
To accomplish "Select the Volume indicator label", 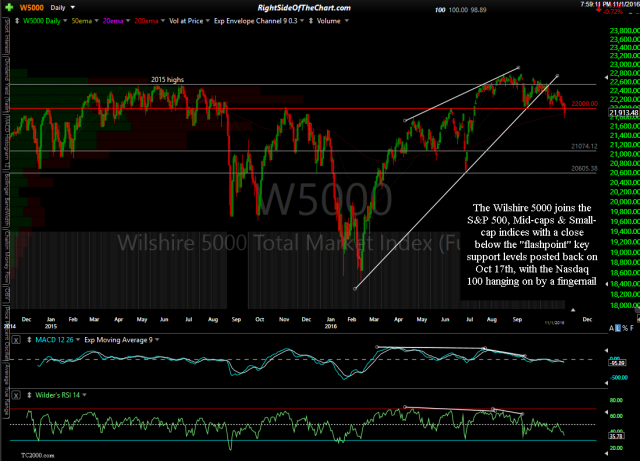I will [x=329, y=21].
